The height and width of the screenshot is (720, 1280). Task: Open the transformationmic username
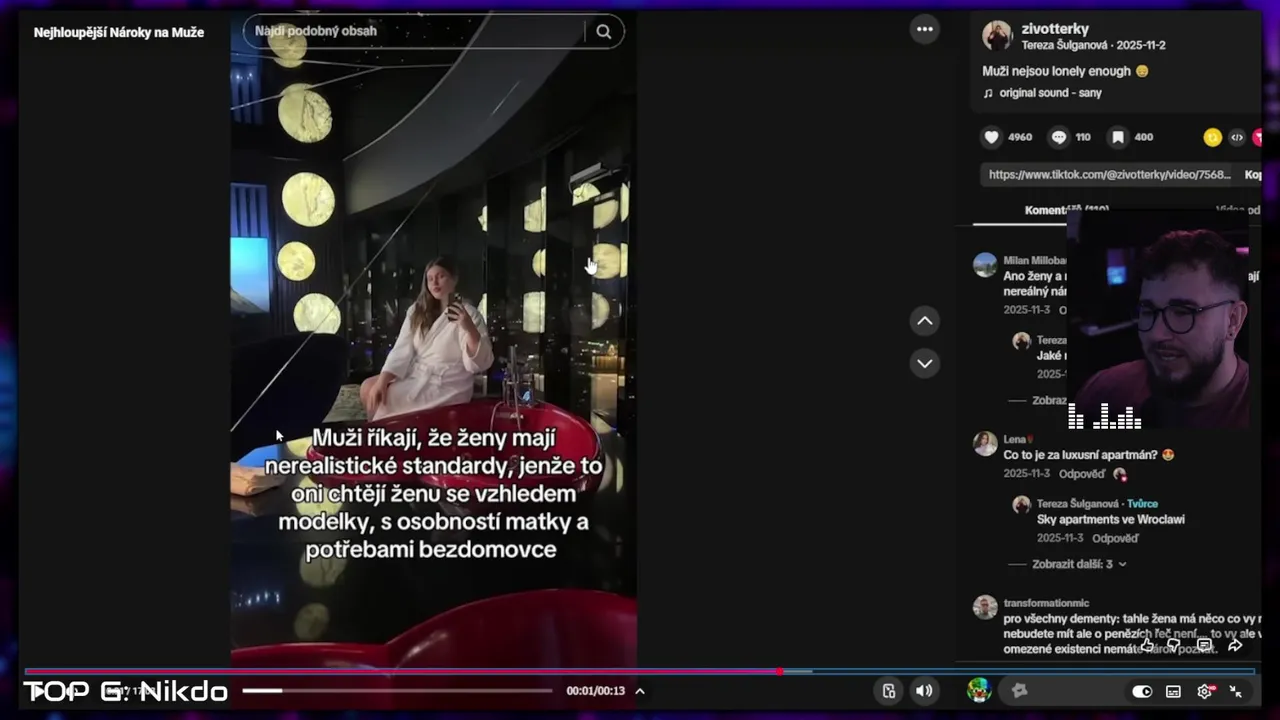click(1046, 603)
